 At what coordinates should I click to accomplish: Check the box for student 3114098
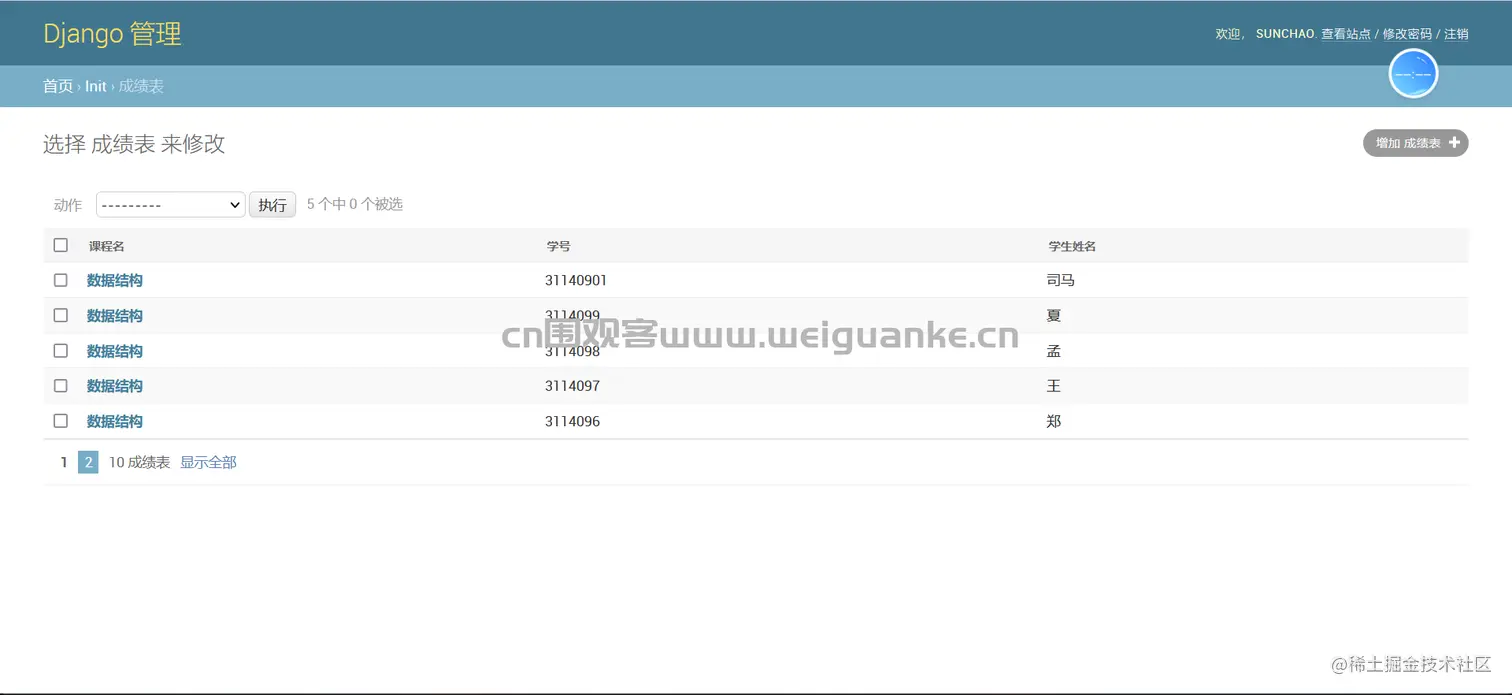click(61, 351)
